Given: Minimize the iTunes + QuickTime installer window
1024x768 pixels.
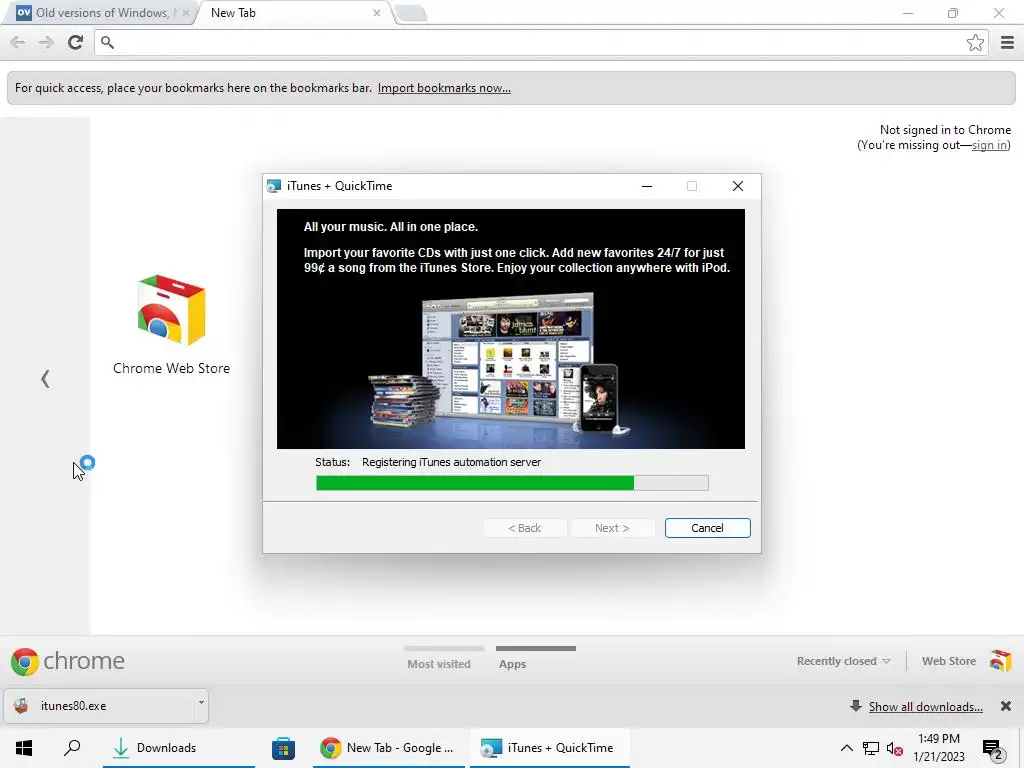Looking at the screenshot, I should pyautogui.click(x=647, y=186).
